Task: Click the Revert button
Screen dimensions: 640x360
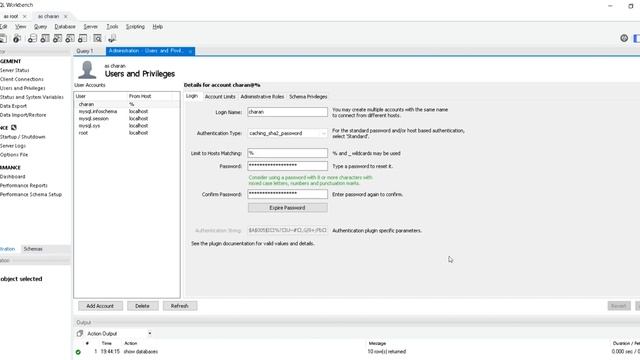Action: 619,306
